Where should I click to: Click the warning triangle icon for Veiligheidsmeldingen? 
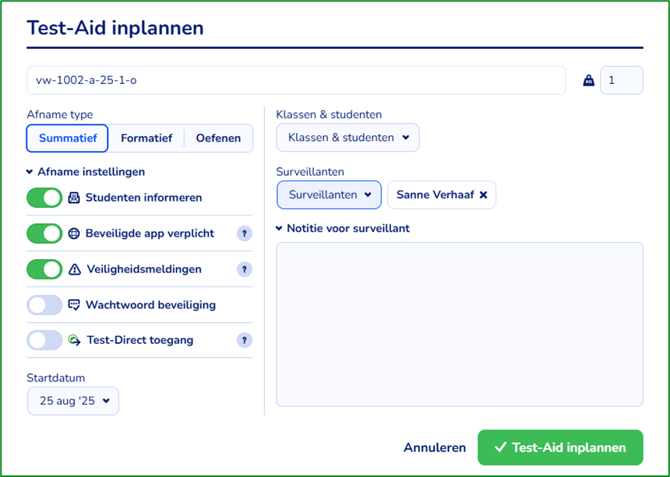74,269
